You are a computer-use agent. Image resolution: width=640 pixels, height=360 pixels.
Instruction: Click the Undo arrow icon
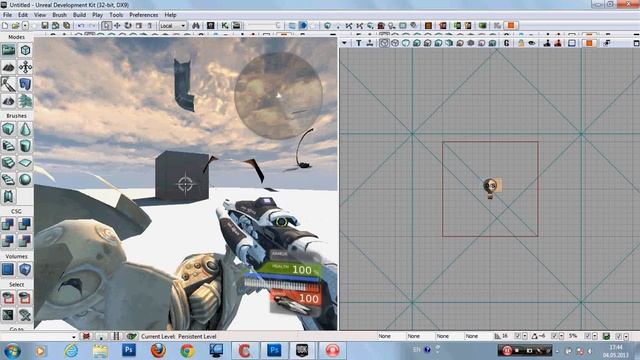(x=81, y=26)
